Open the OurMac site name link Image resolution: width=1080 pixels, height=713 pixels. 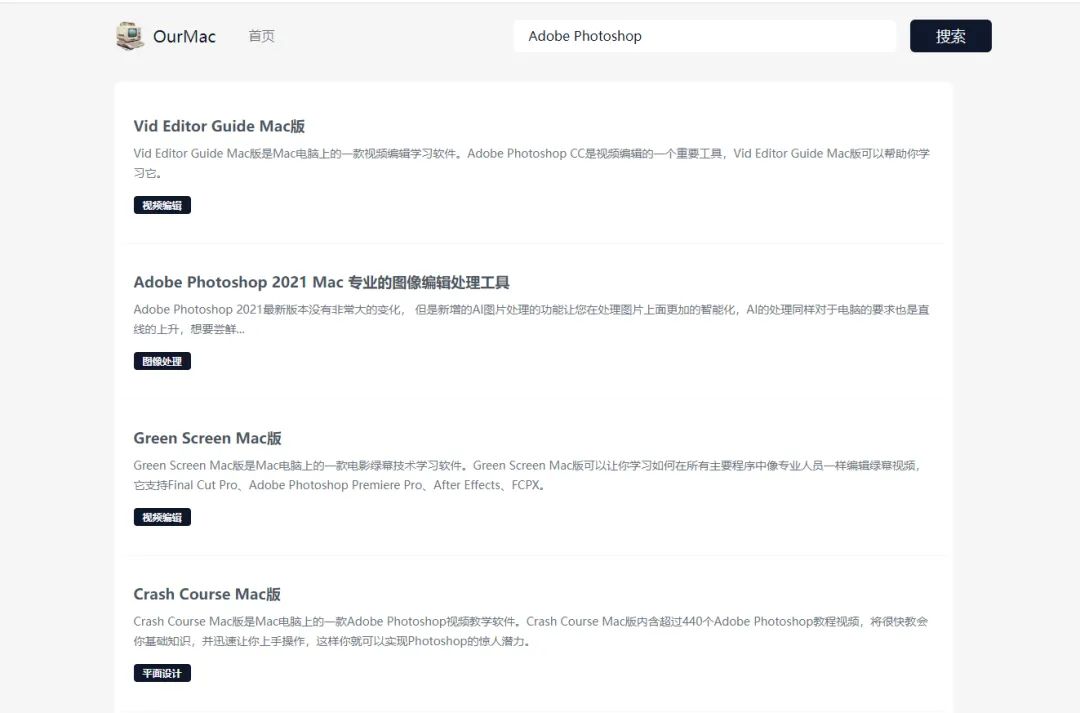[x=184, y=37]
